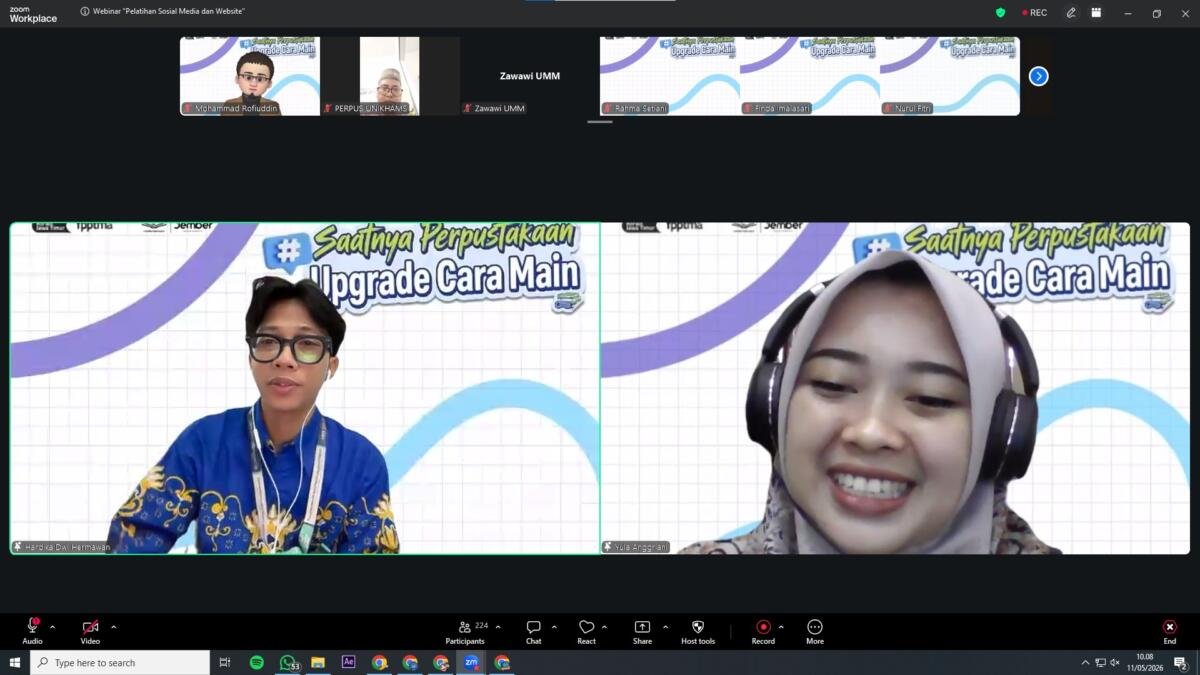
Task: Expand the Video options caret
Action: [113, 627]
